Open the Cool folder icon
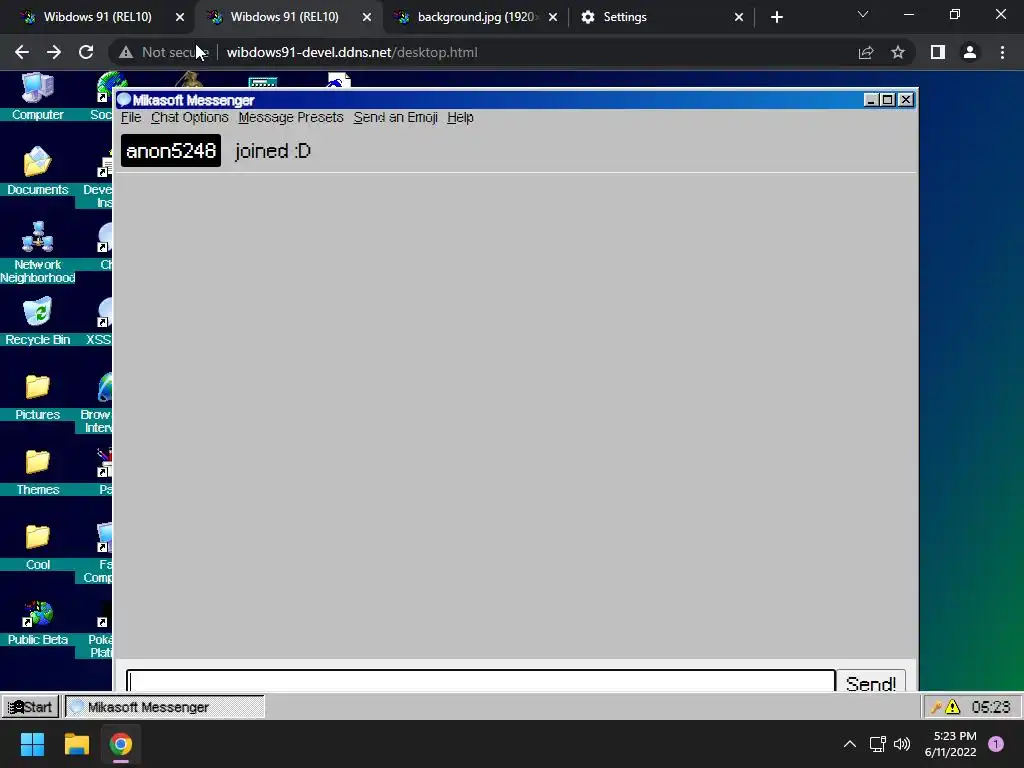The width and height of the screenshot is (1024, 768). tap(37, 546)
